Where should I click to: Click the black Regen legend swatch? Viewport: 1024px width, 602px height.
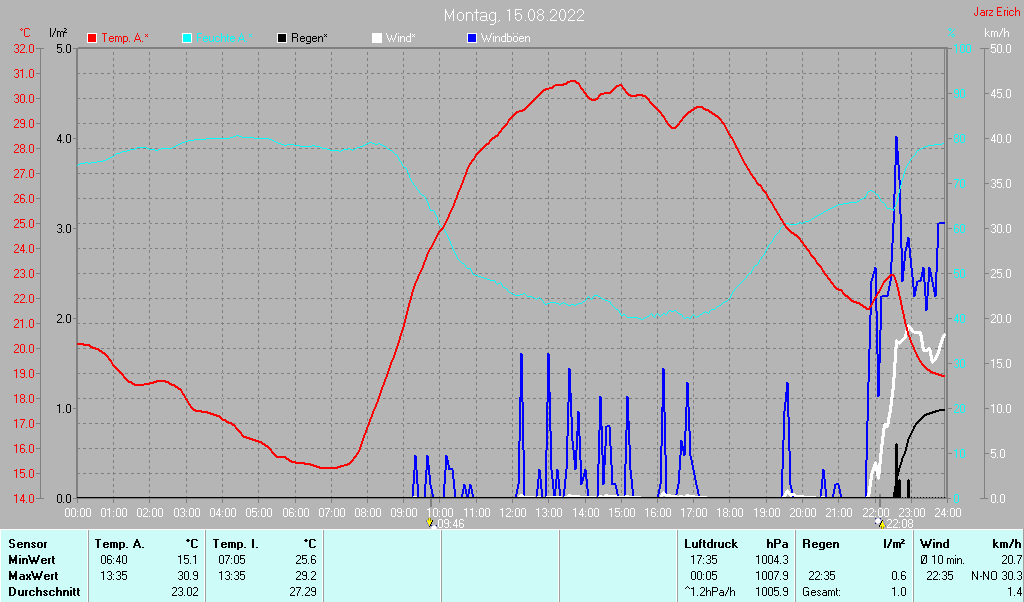[283, 38]
